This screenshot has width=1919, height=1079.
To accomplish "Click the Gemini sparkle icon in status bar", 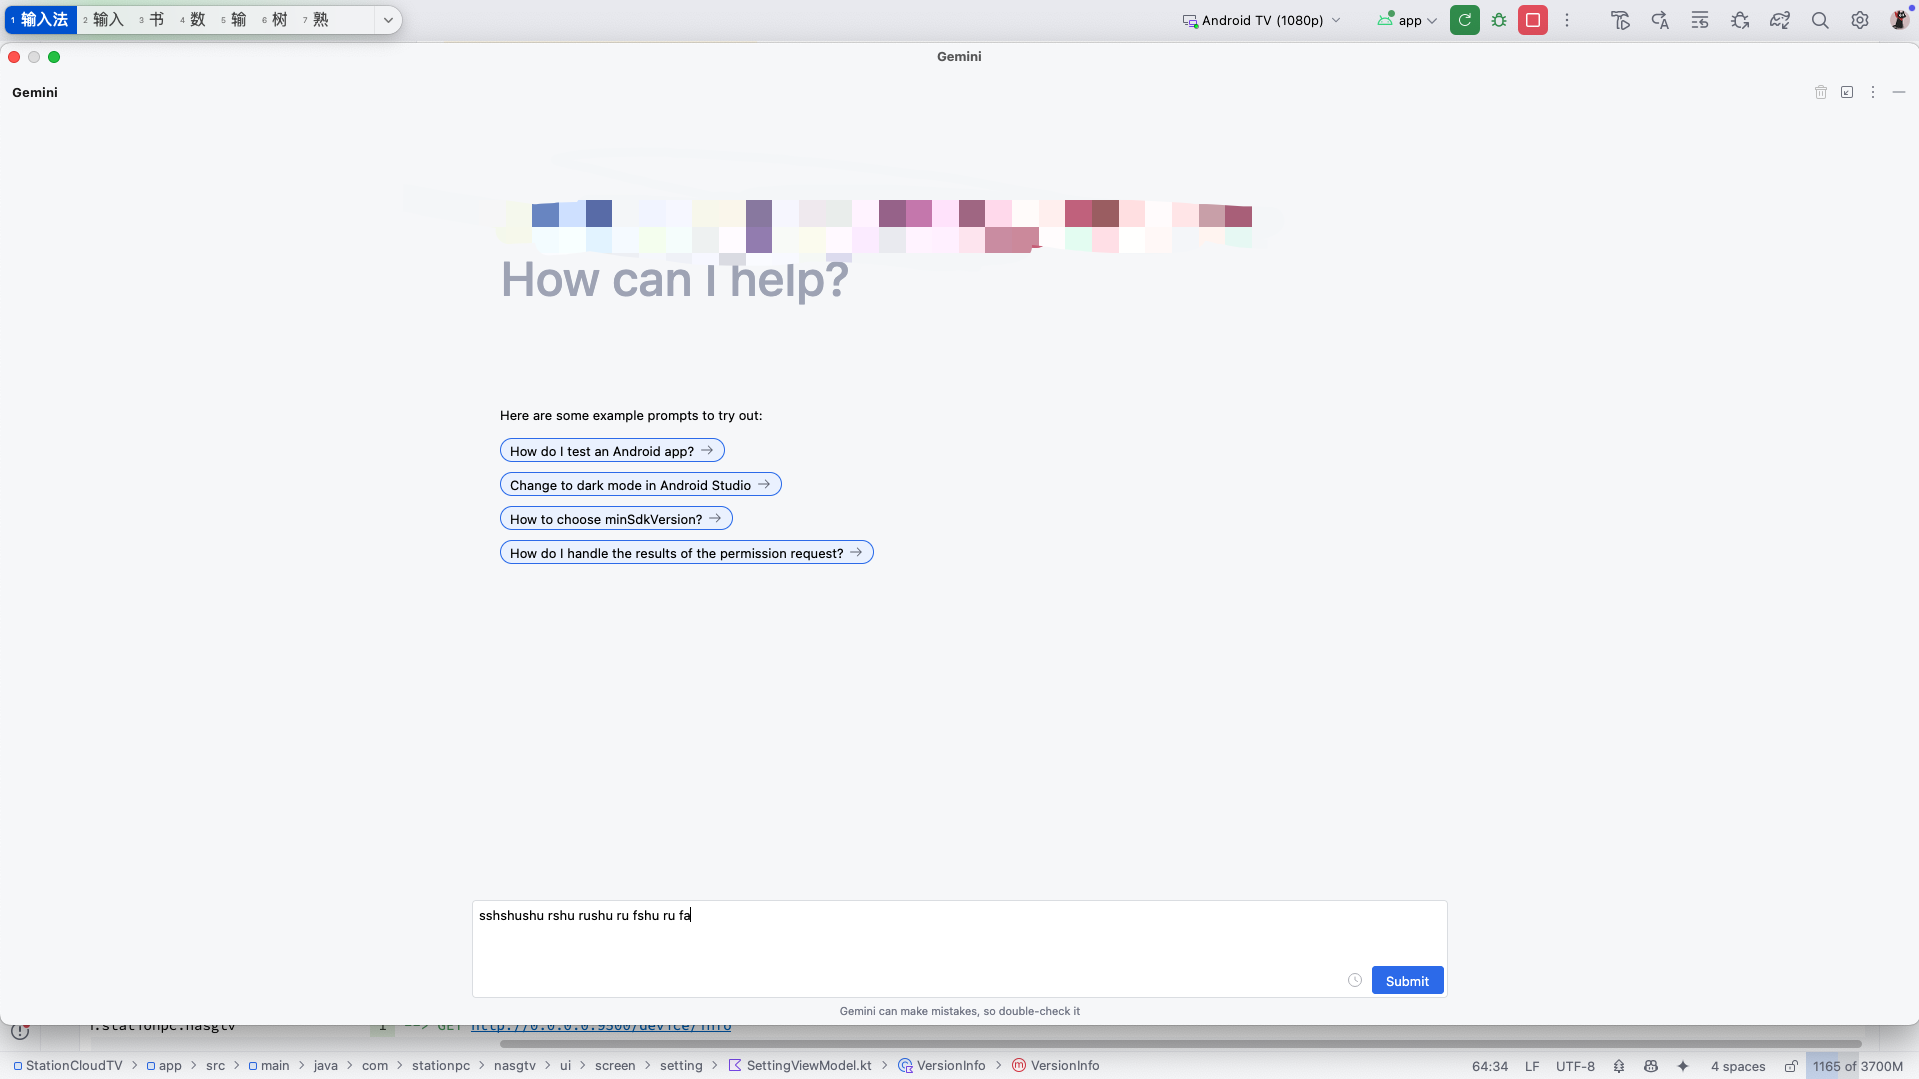I will coord(1682,1066).
